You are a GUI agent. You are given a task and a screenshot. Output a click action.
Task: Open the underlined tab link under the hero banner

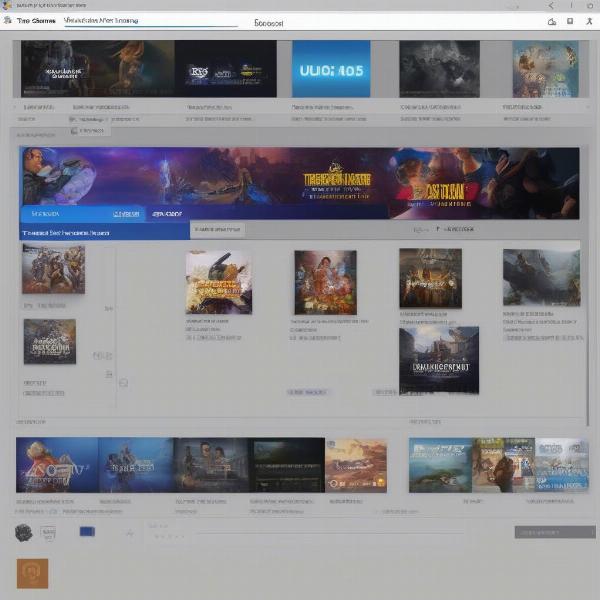(x=126, y=214)
